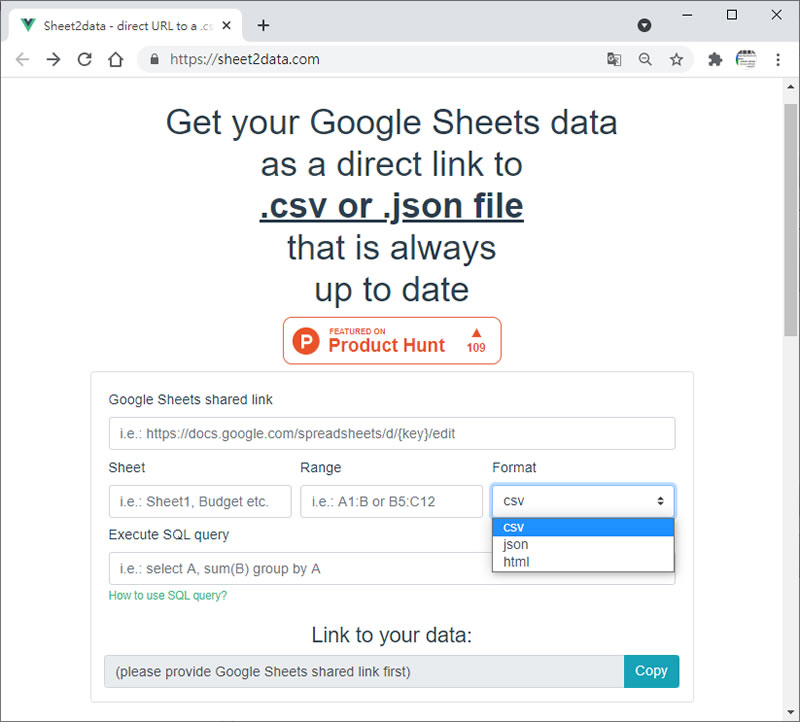Click the browser forward arrow
This screenshot has width=800, height=722.
pyautogui.click(x=53, y=59)
